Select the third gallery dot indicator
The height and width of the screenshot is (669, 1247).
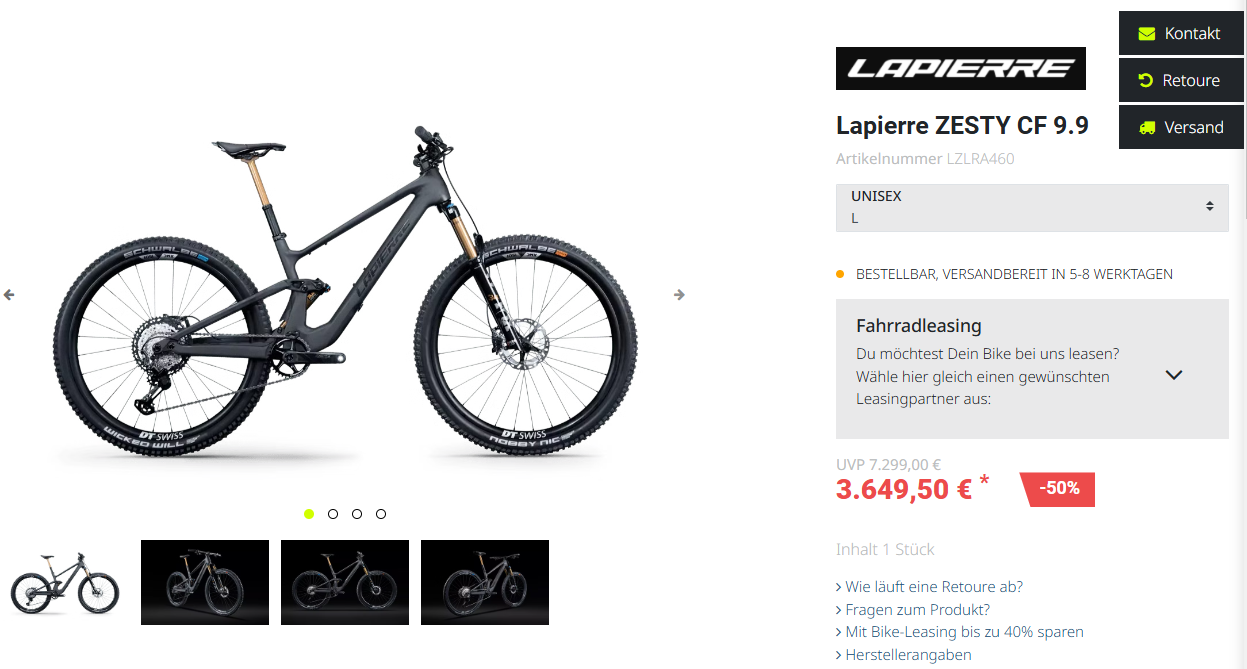pos(357,514)
